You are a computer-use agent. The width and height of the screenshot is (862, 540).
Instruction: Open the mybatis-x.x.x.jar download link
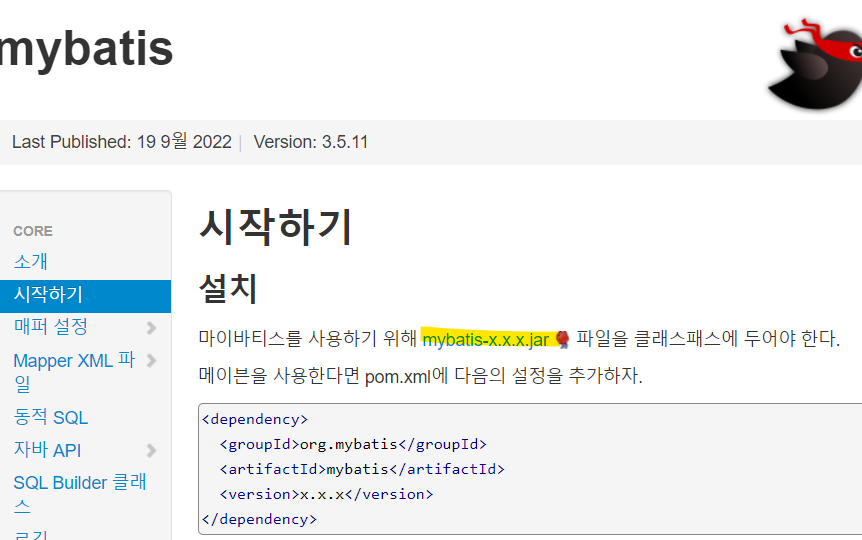pyautogui.click(x=485, y=339)
